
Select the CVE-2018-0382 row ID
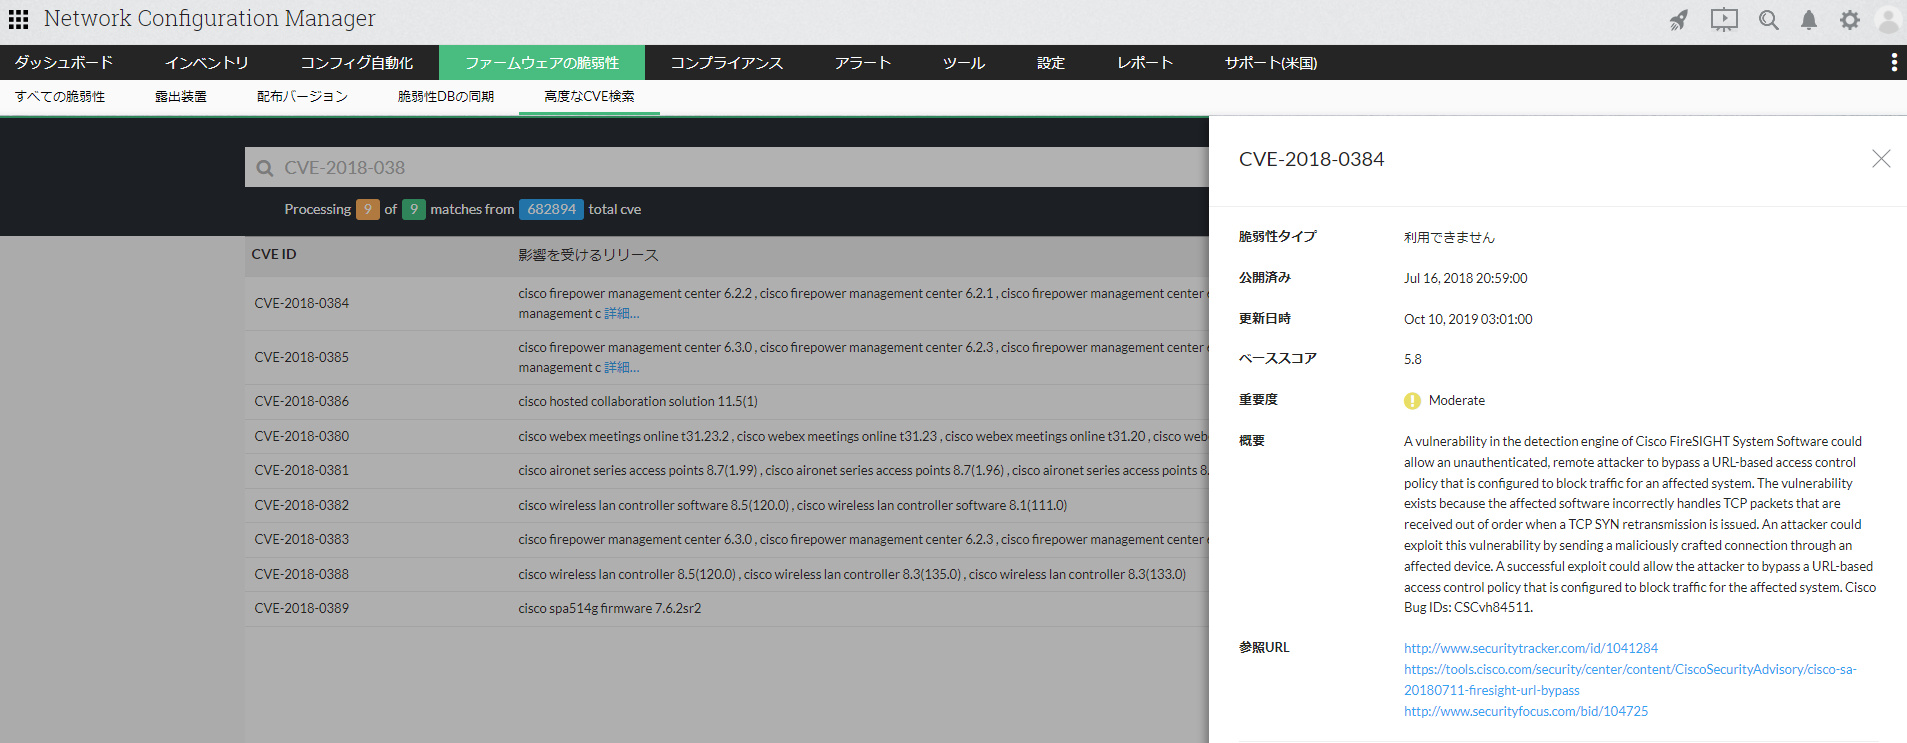(x=302, y=506)
